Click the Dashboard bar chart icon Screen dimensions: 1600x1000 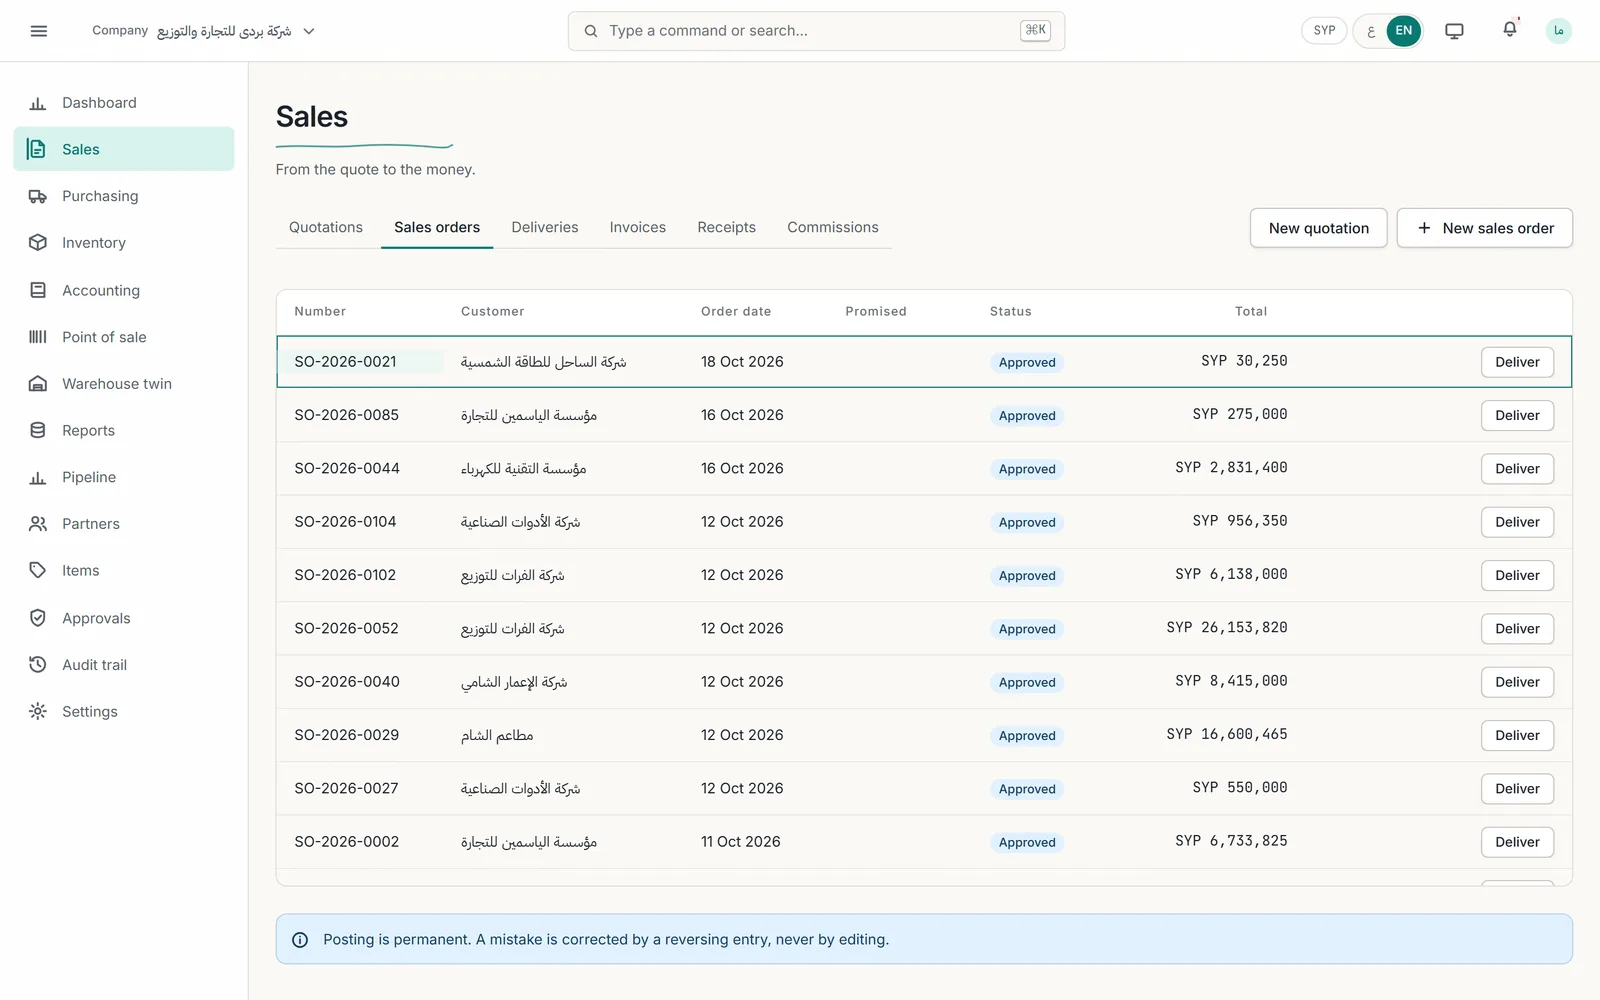[38, 103]
